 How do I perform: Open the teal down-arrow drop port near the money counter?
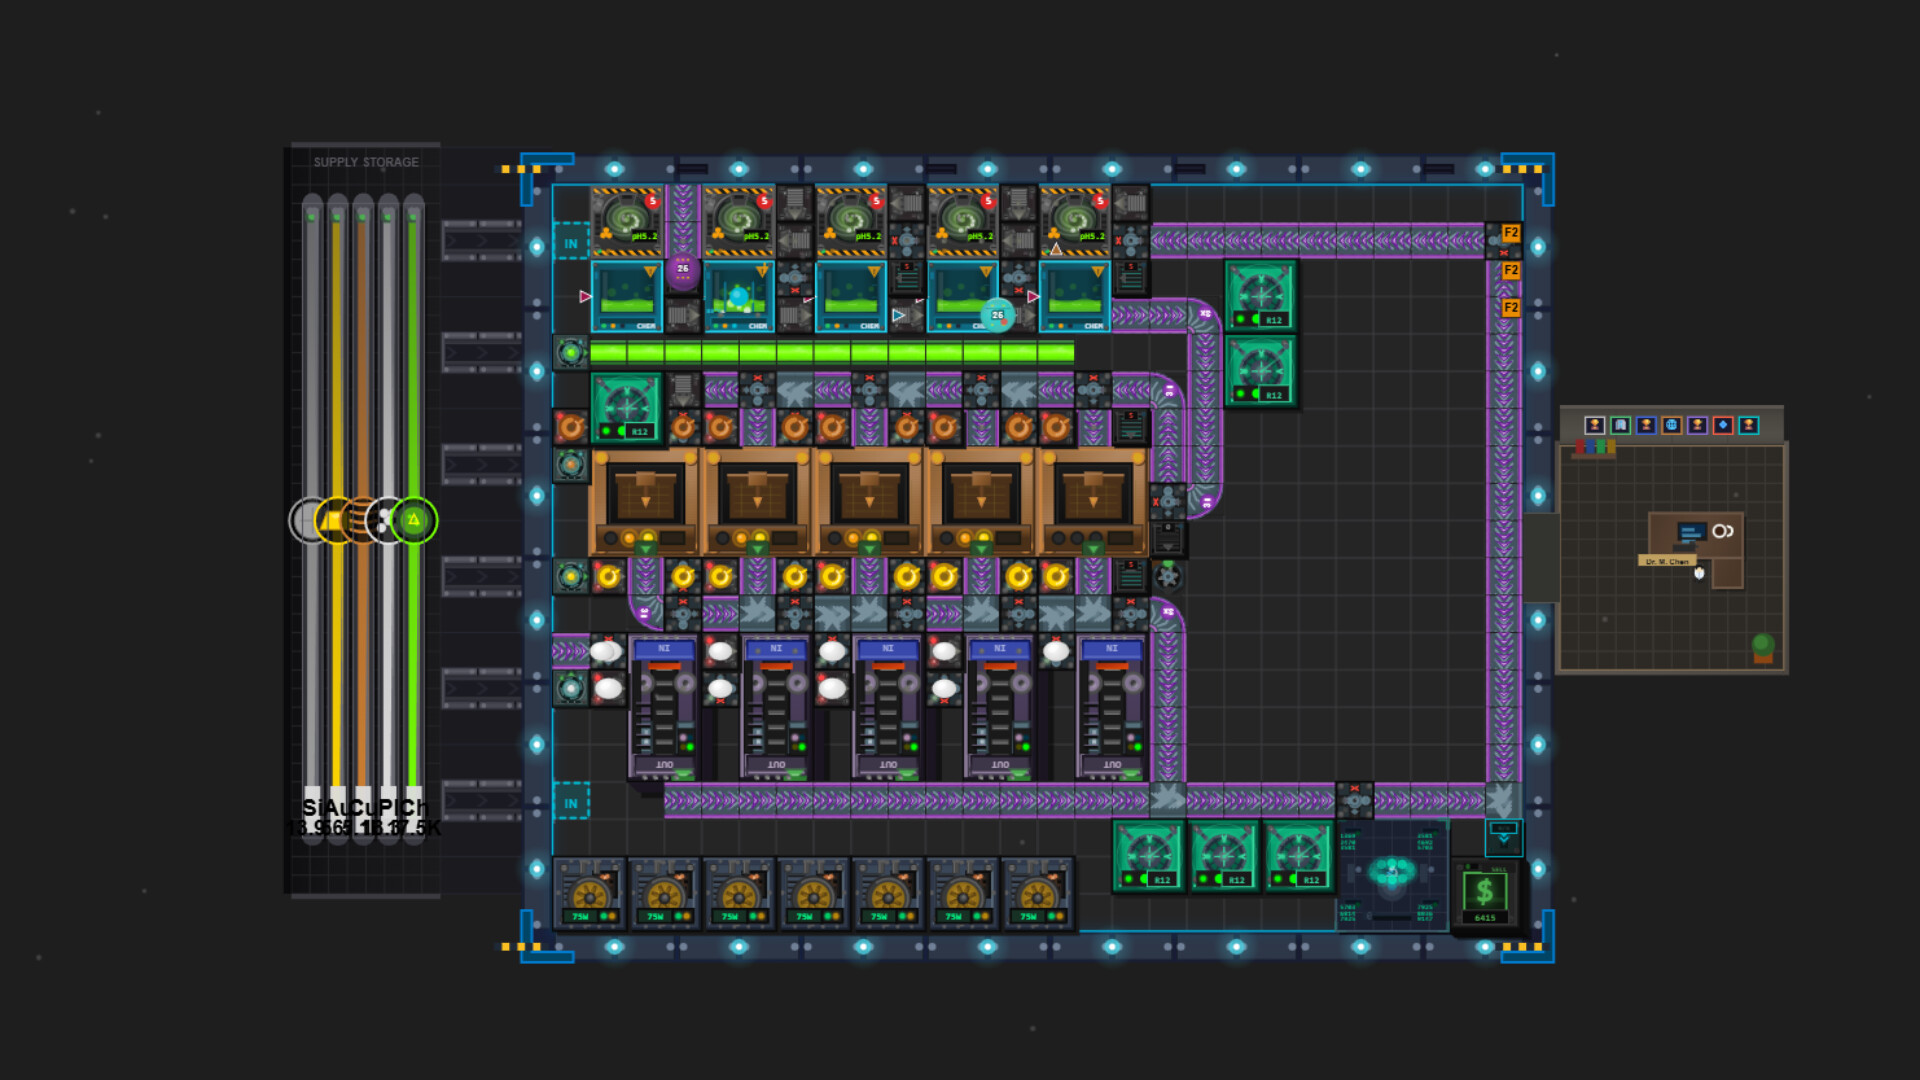click(1504, 840)
